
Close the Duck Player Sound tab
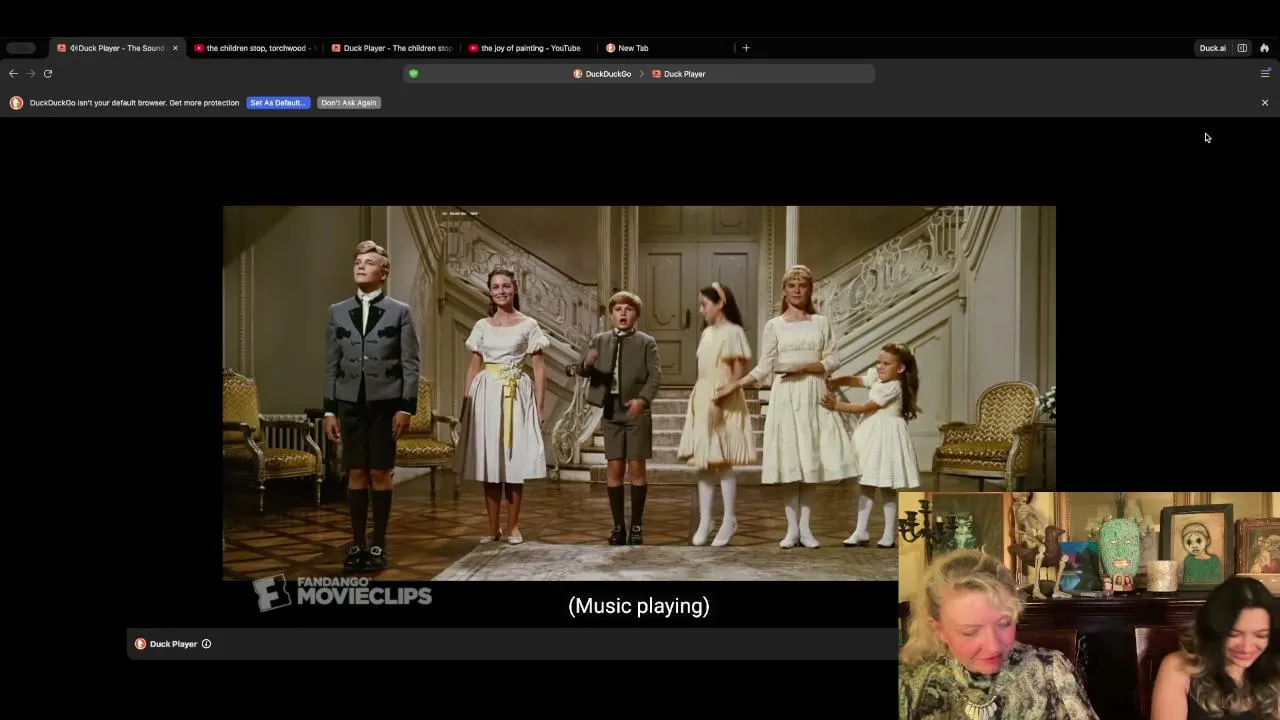click(x=175, y=48)
